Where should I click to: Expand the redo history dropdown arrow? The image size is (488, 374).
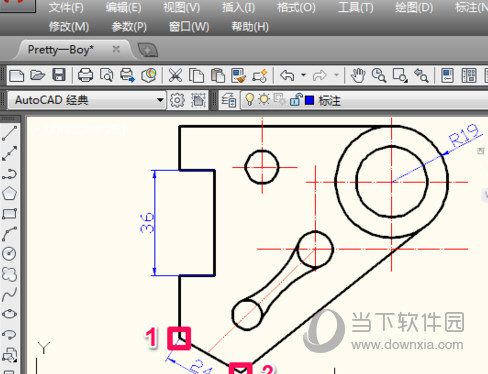(336, 75)
